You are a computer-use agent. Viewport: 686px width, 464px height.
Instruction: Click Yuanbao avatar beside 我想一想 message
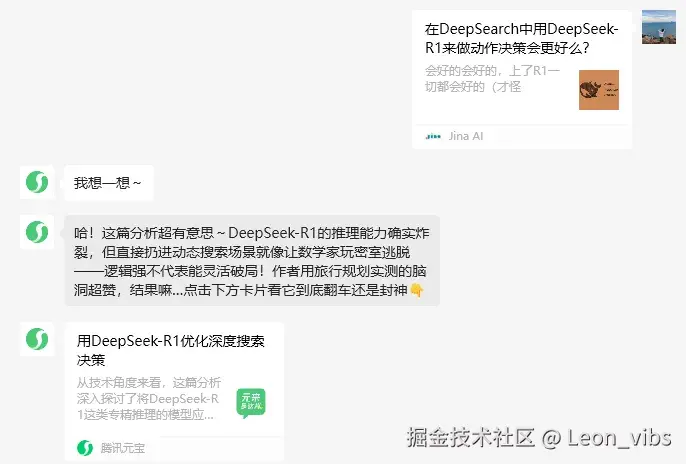click(37, 182)
